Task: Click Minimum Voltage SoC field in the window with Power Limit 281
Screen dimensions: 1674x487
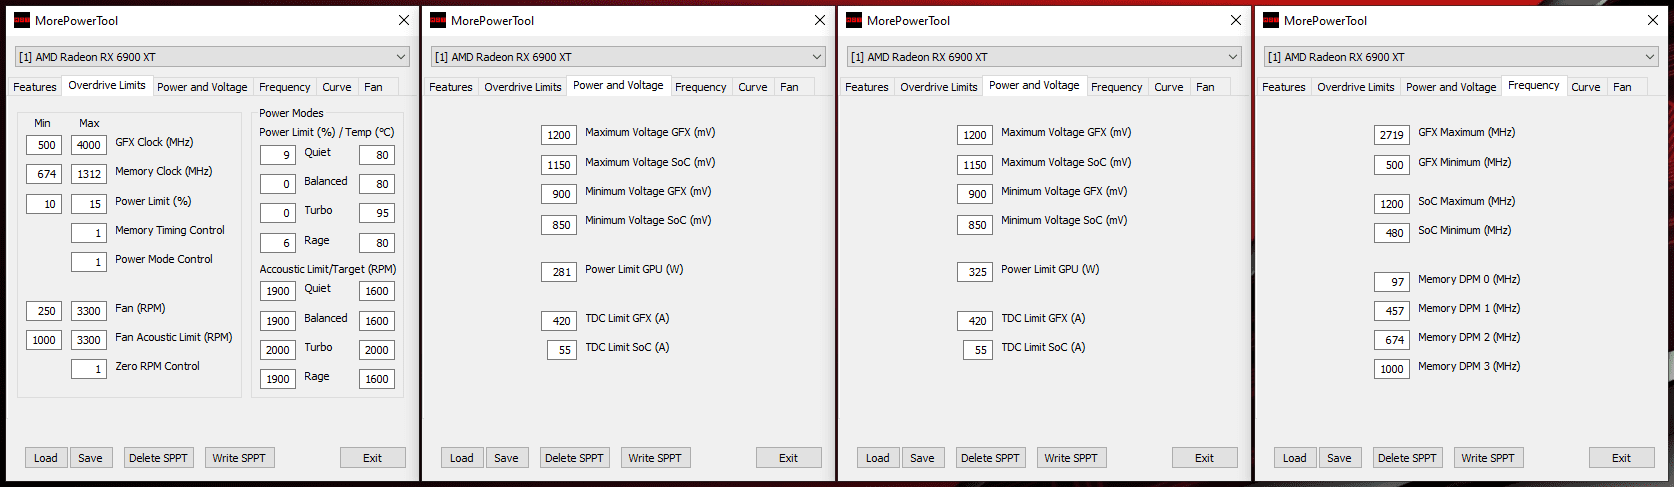Action: [559, 225]
